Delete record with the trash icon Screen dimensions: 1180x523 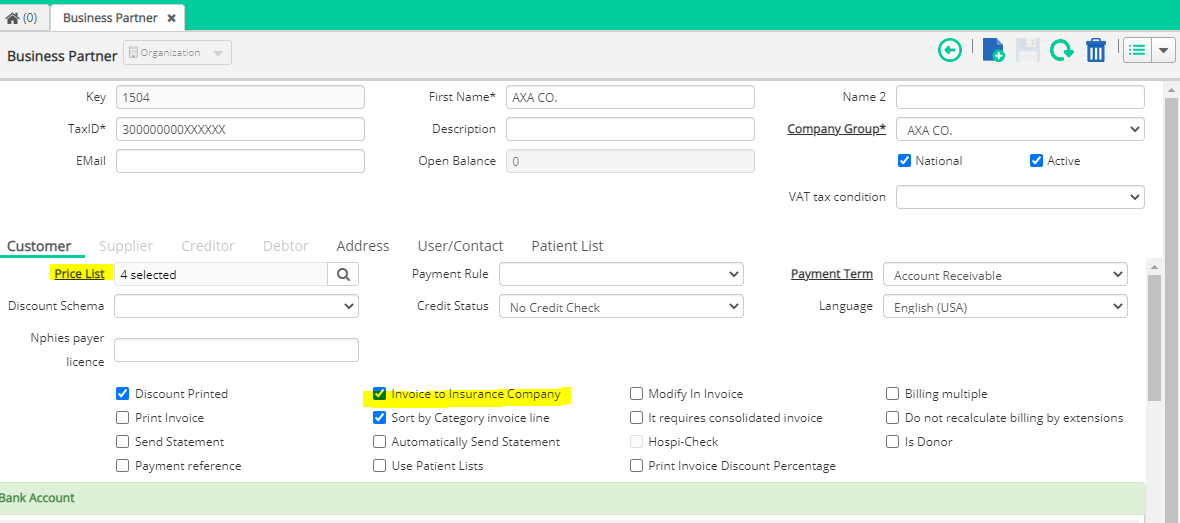(1096, 51)
